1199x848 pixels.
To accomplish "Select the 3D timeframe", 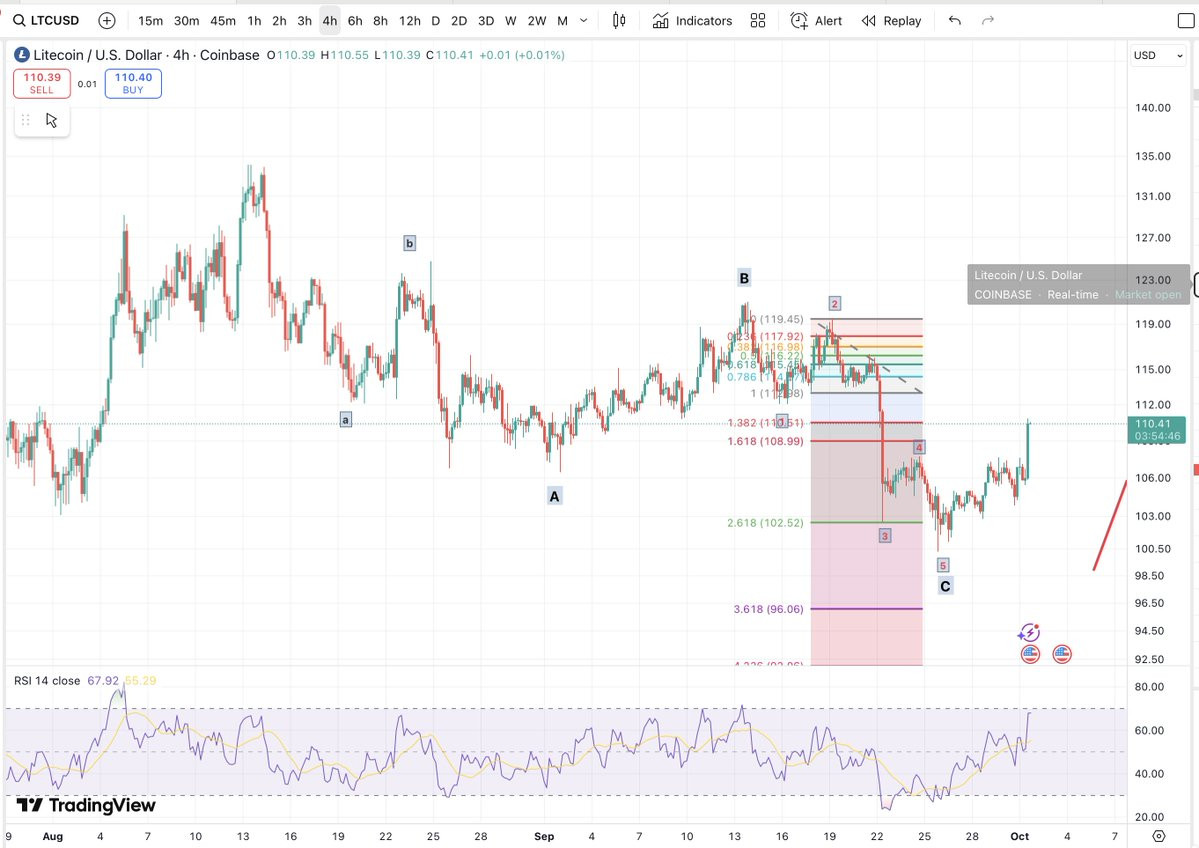I will 486,21.
